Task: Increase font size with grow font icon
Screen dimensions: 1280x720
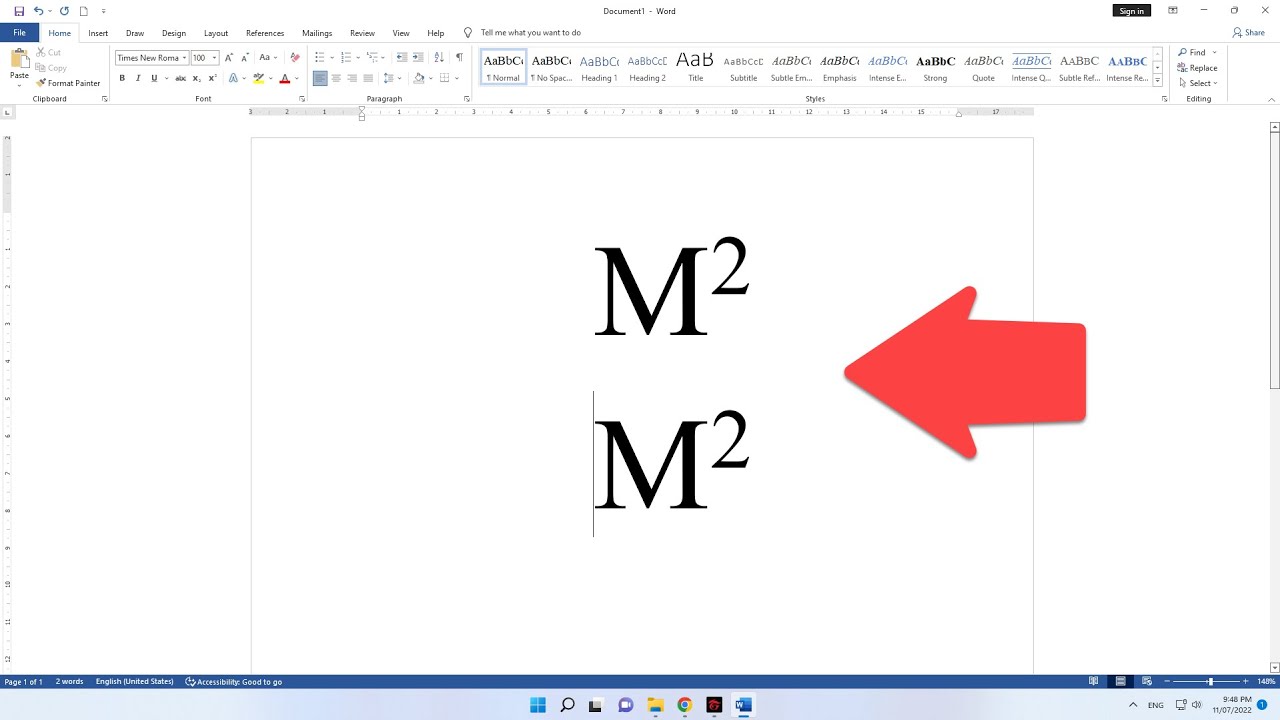Action: 229,58
